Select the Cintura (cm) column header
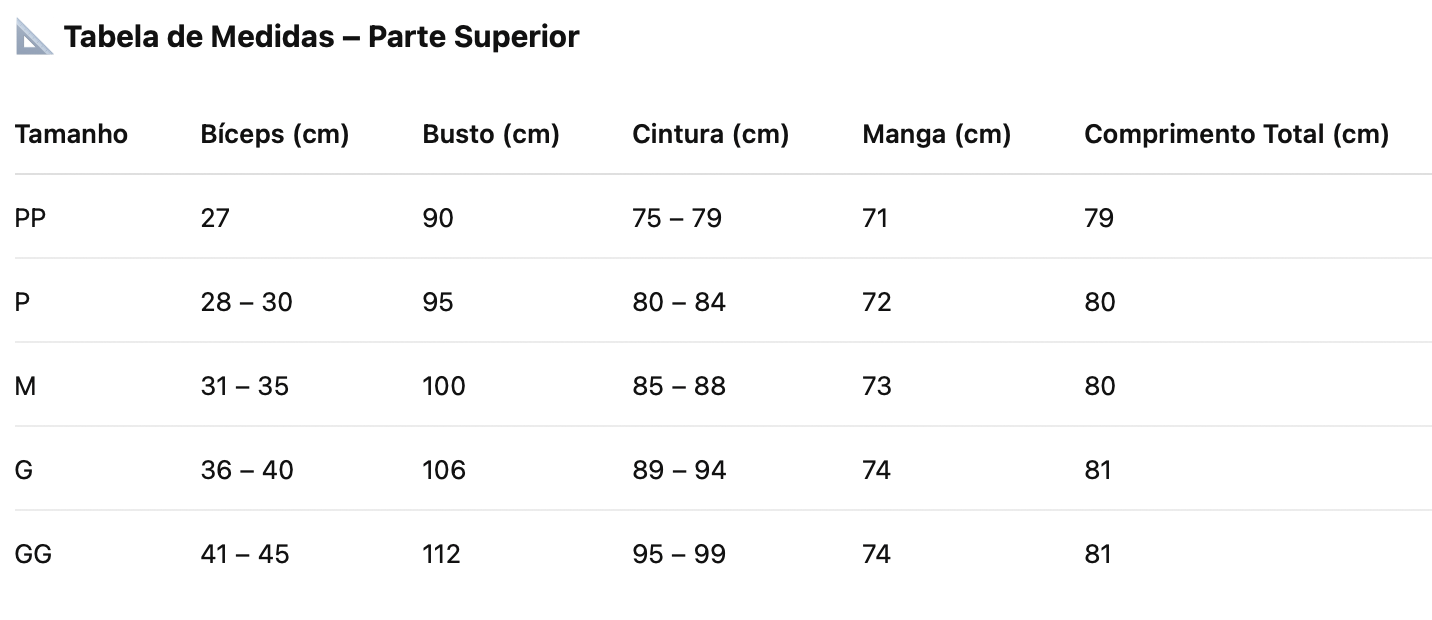 click(711, 134)
